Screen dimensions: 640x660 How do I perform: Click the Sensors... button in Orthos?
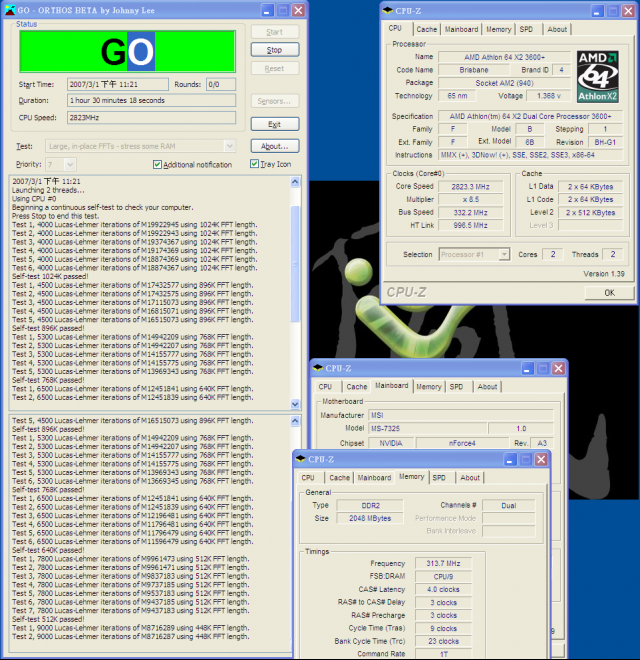pyautogui.click(x=275, y=101)
